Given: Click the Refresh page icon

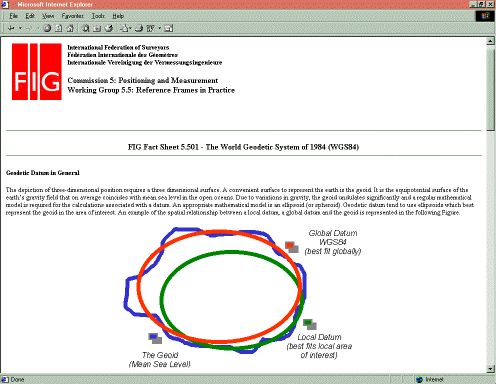Looking at the screenshot, I should 58,28.
